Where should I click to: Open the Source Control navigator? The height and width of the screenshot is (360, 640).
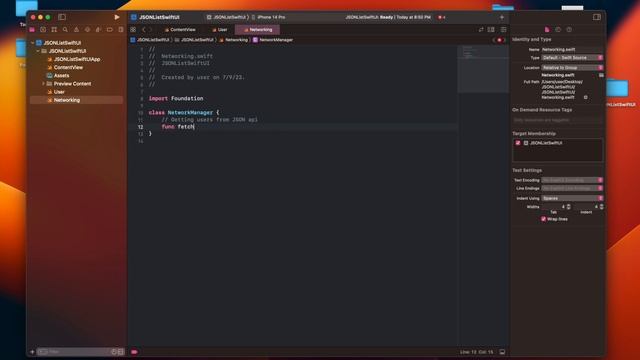click(43, 30)
